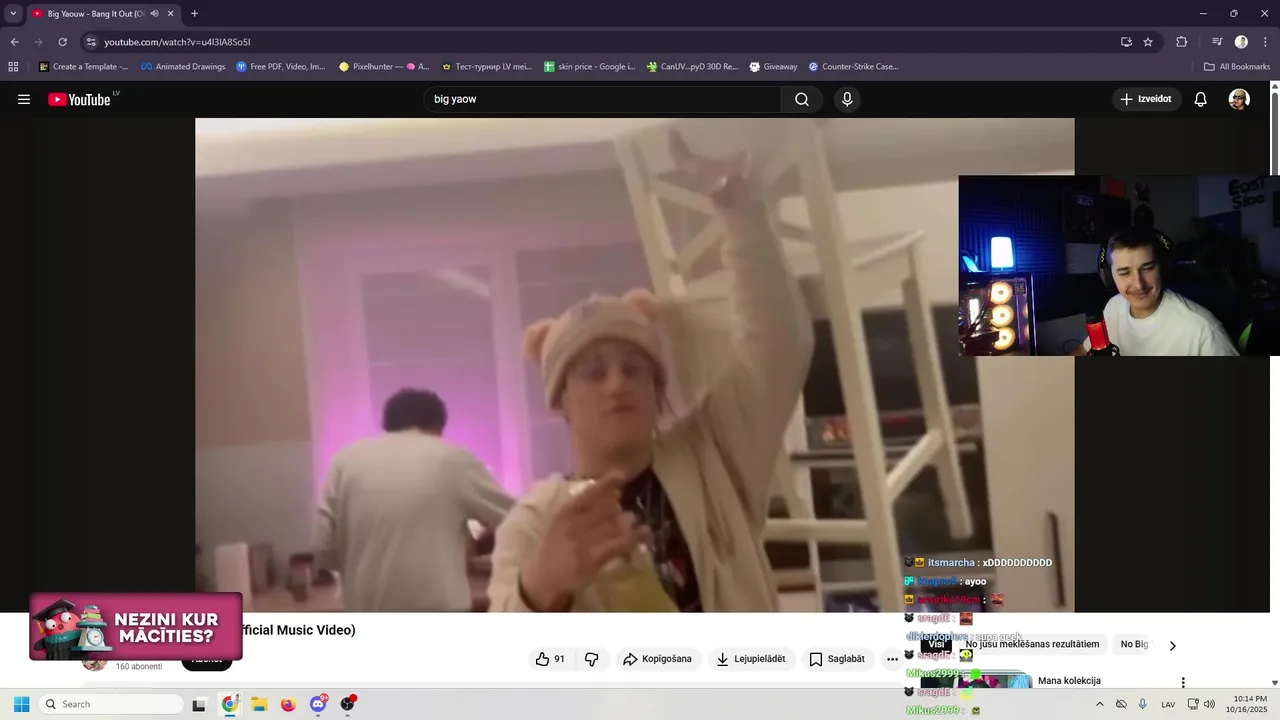This screenshot has width=1280, height=720.
Task: Click the URL address bar text
Action: [177, 42]
